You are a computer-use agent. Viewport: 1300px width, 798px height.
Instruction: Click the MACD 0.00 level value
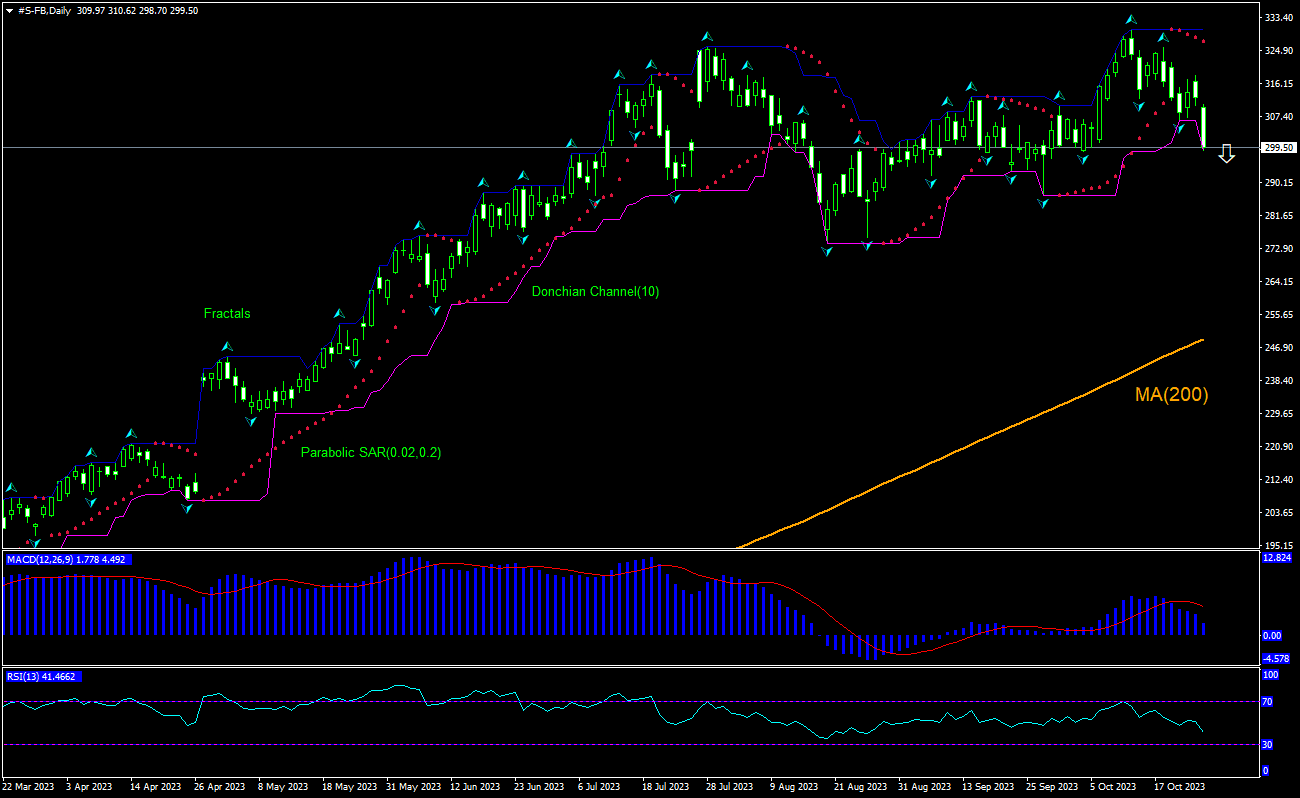point(1272,635)
